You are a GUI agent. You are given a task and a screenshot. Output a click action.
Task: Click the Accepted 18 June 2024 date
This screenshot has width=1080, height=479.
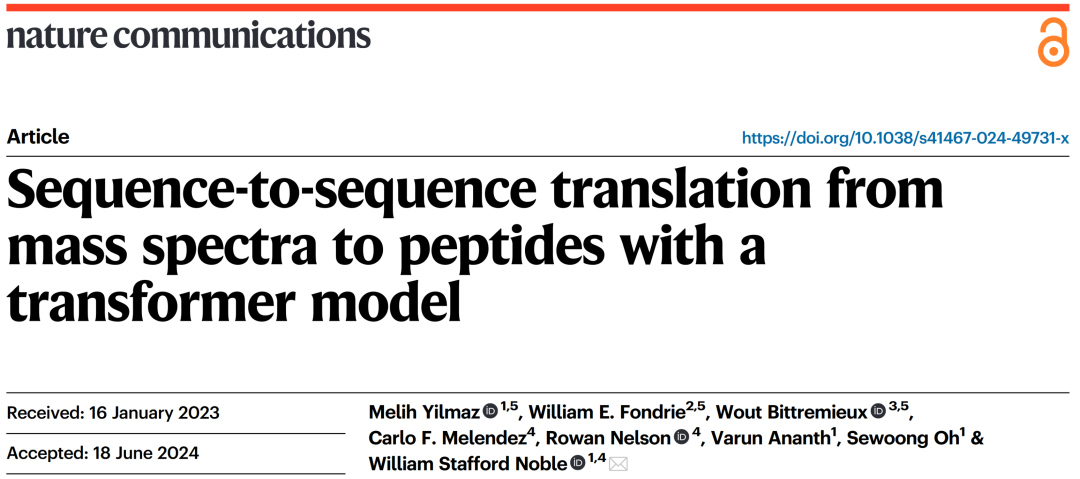pos(103,453)
